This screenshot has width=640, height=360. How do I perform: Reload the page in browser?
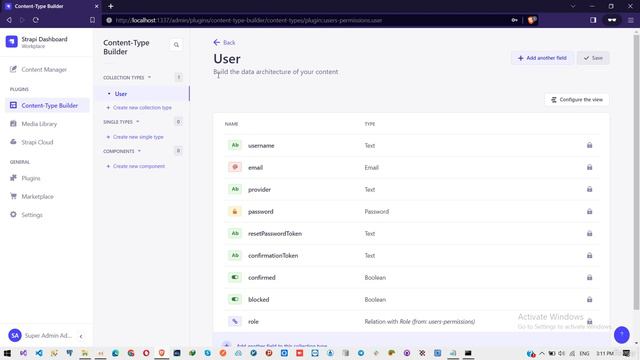coord(36,20)
